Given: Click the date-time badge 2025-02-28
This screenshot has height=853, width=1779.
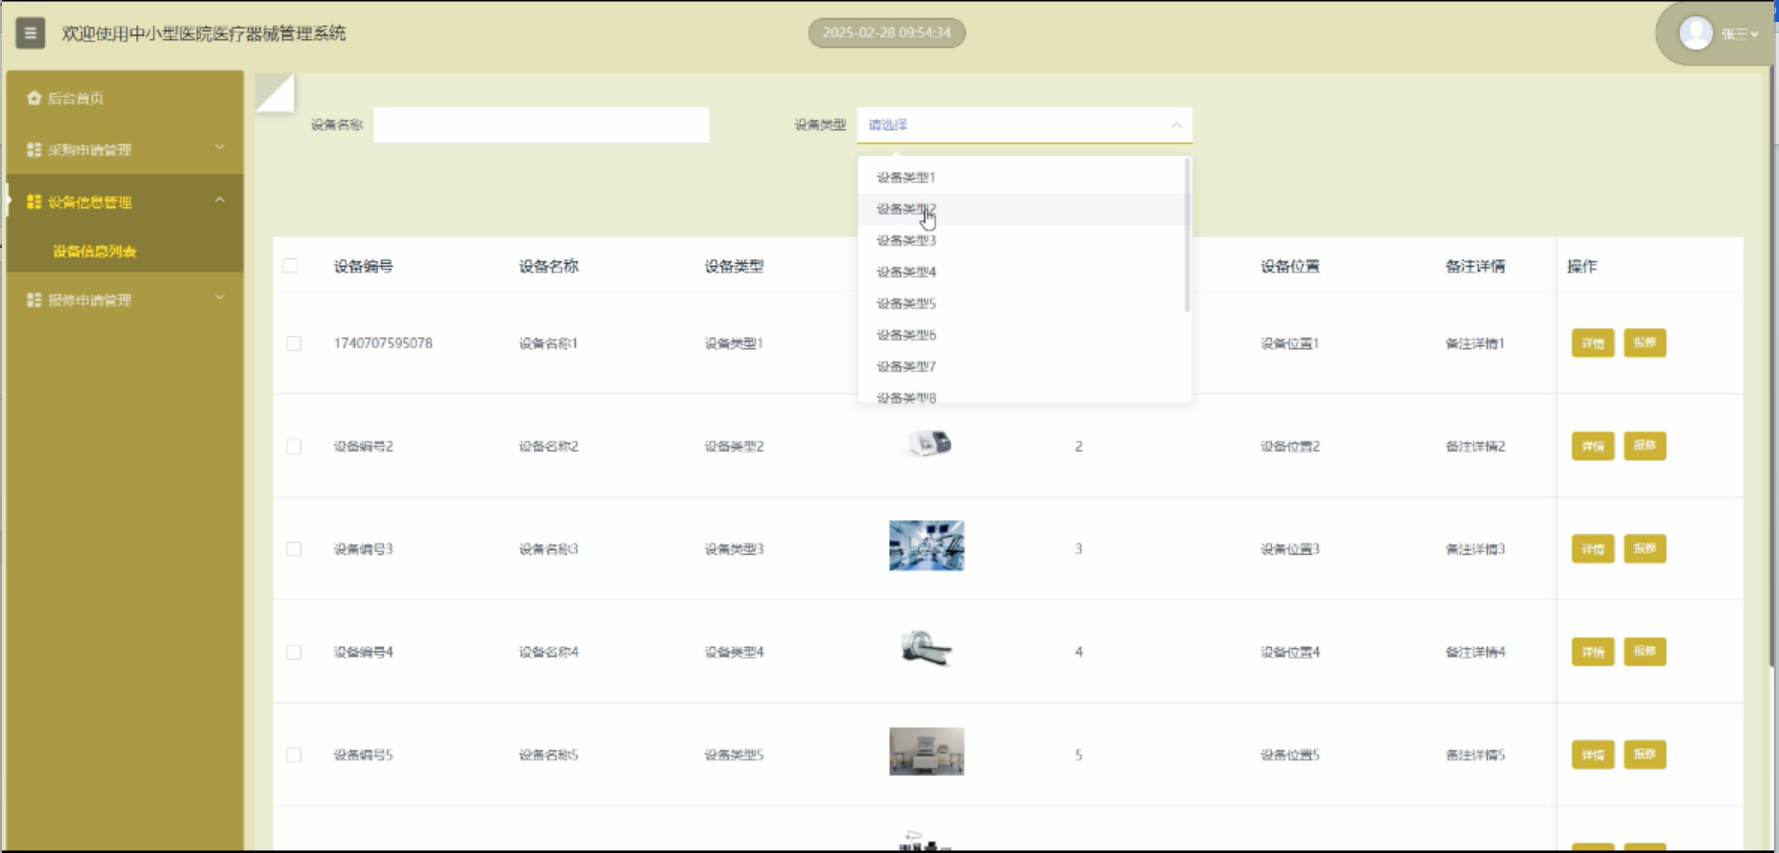Looking at the screenshot, I should 887,33.
